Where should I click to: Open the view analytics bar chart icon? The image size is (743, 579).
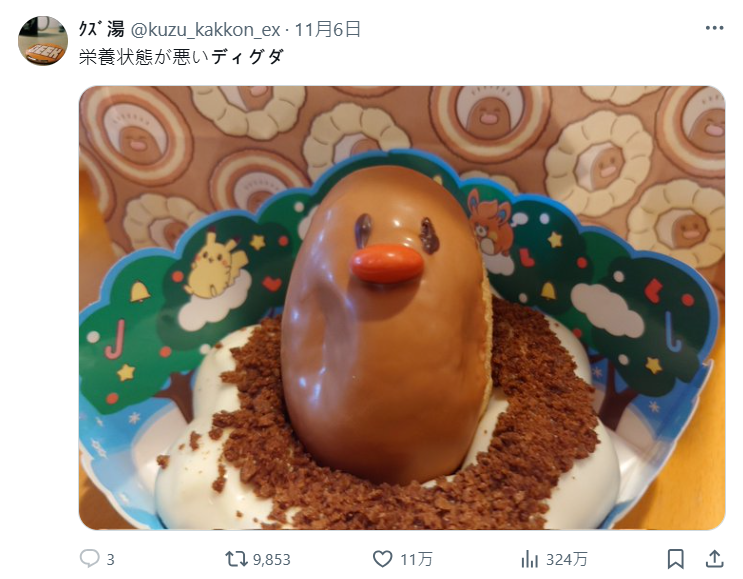click(529, 559)
